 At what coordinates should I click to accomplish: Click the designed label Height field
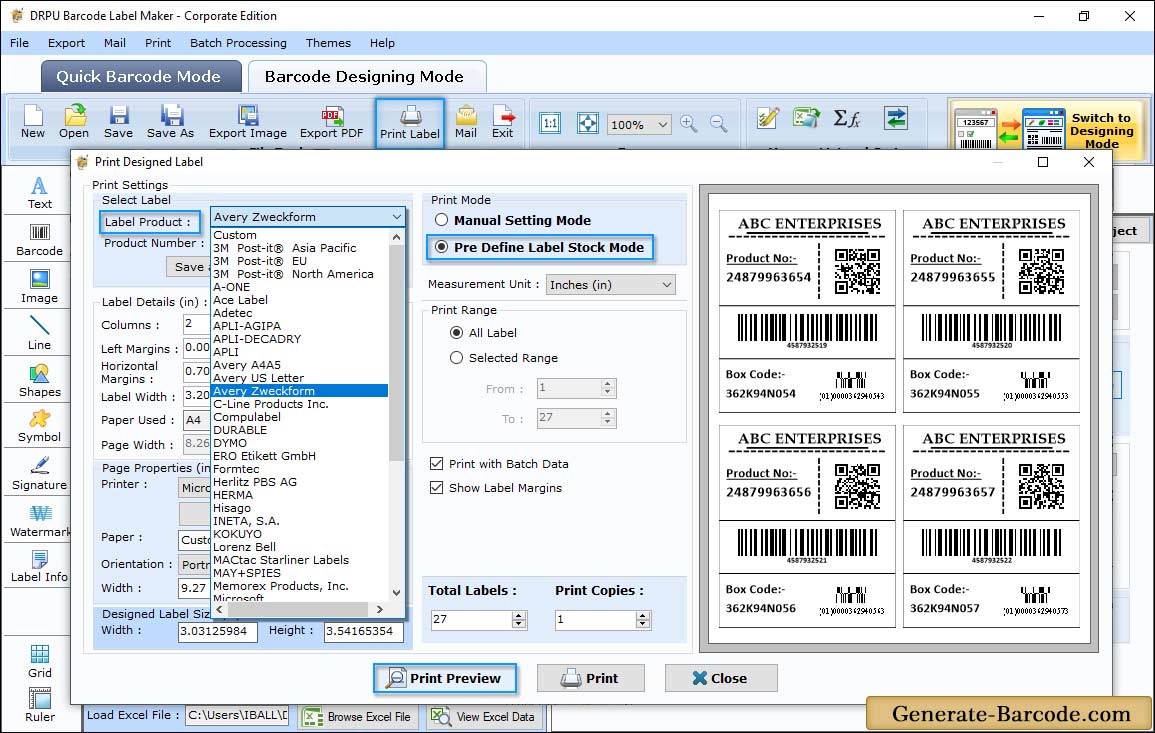coord(363,631)
